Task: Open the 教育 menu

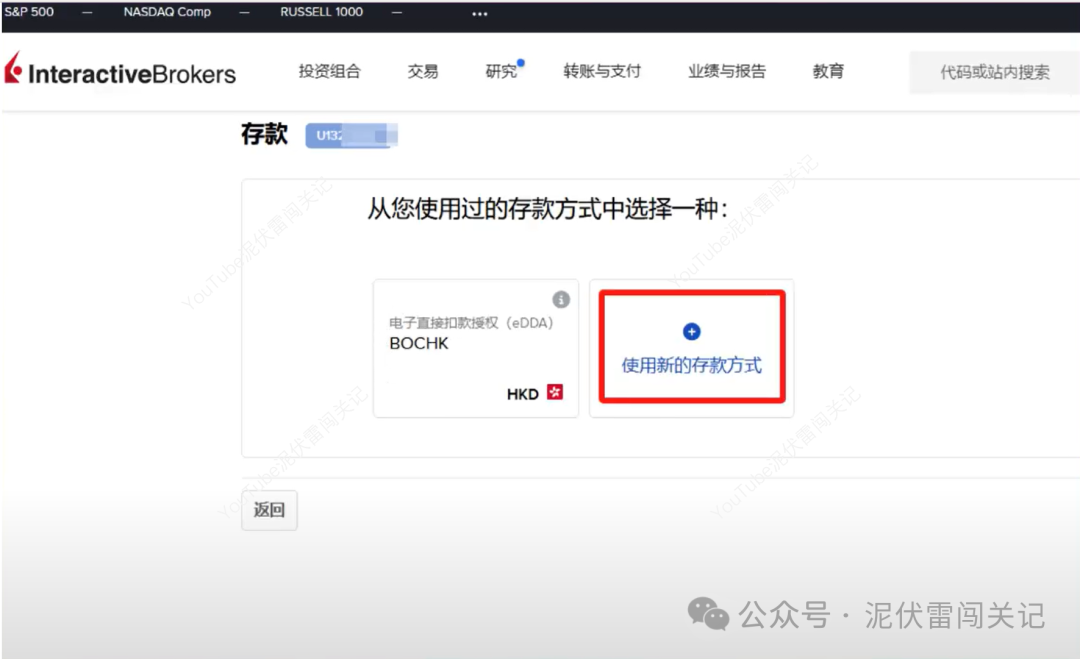Action: click(828, 71)
